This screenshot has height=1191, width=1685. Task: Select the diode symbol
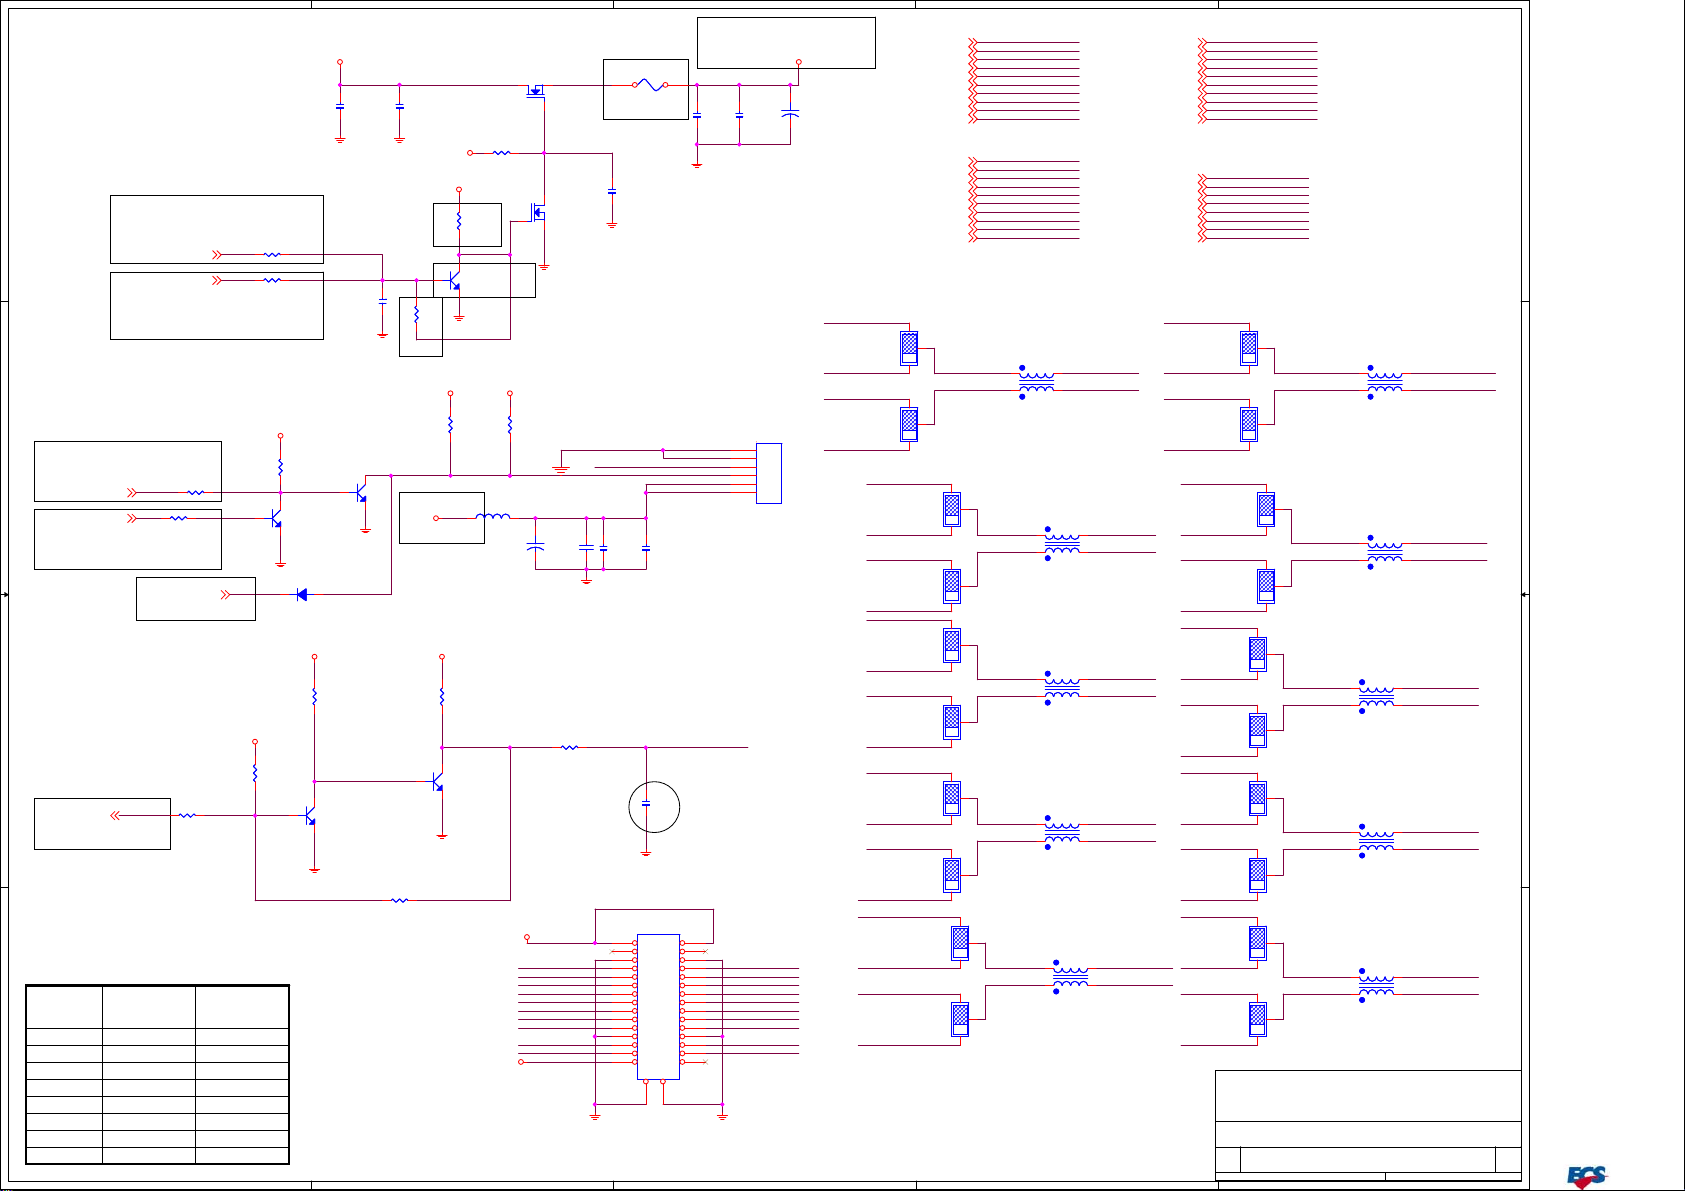pyautogui.click(x=302, y=595)
